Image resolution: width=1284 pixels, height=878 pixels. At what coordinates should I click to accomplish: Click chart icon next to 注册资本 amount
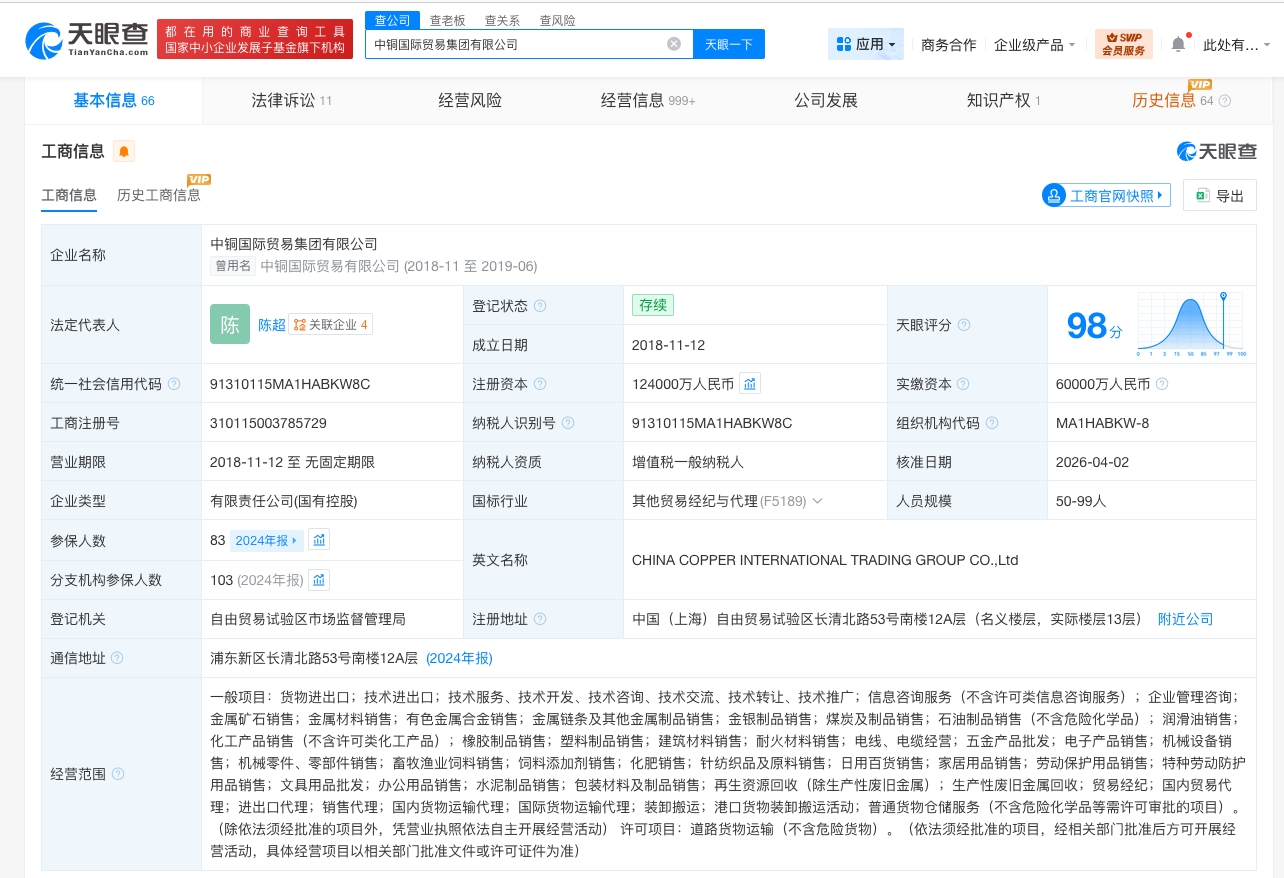(750, 383)
